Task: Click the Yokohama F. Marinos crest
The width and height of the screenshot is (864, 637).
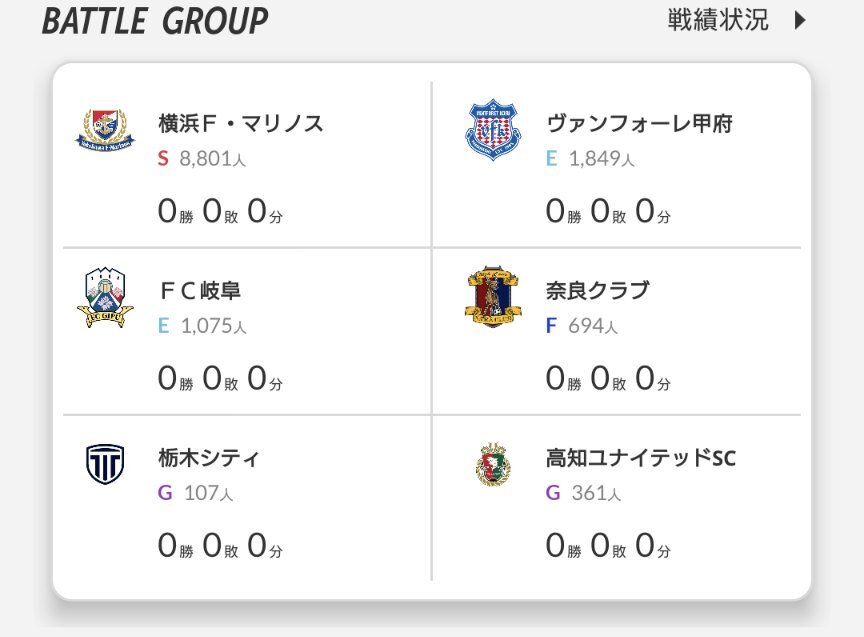Action: pyautogui.click(x=105, y=130)
